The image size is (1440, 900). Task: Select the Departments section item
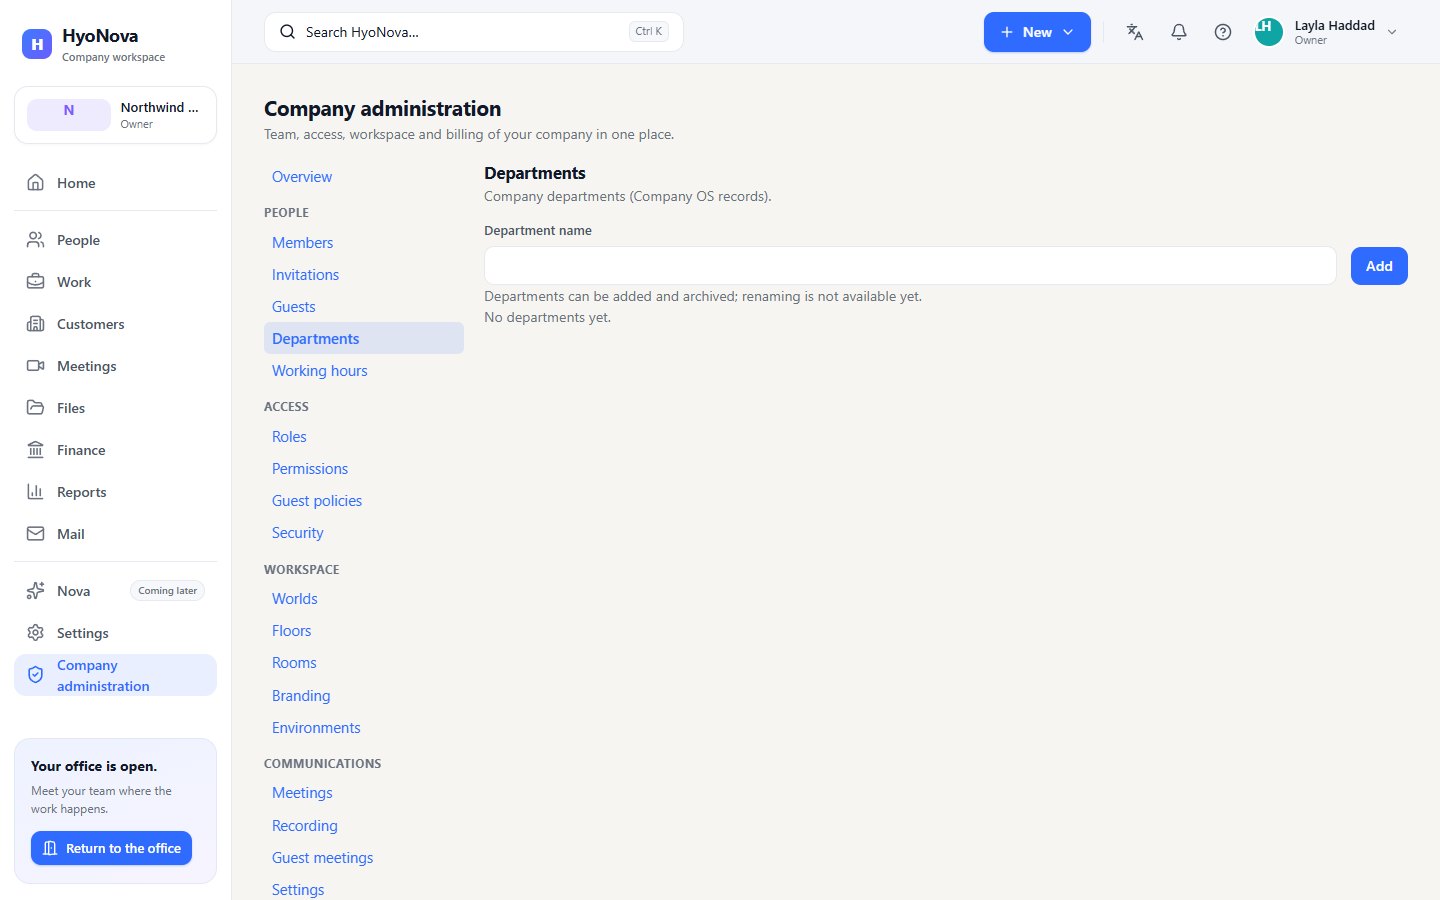(364, 338)
